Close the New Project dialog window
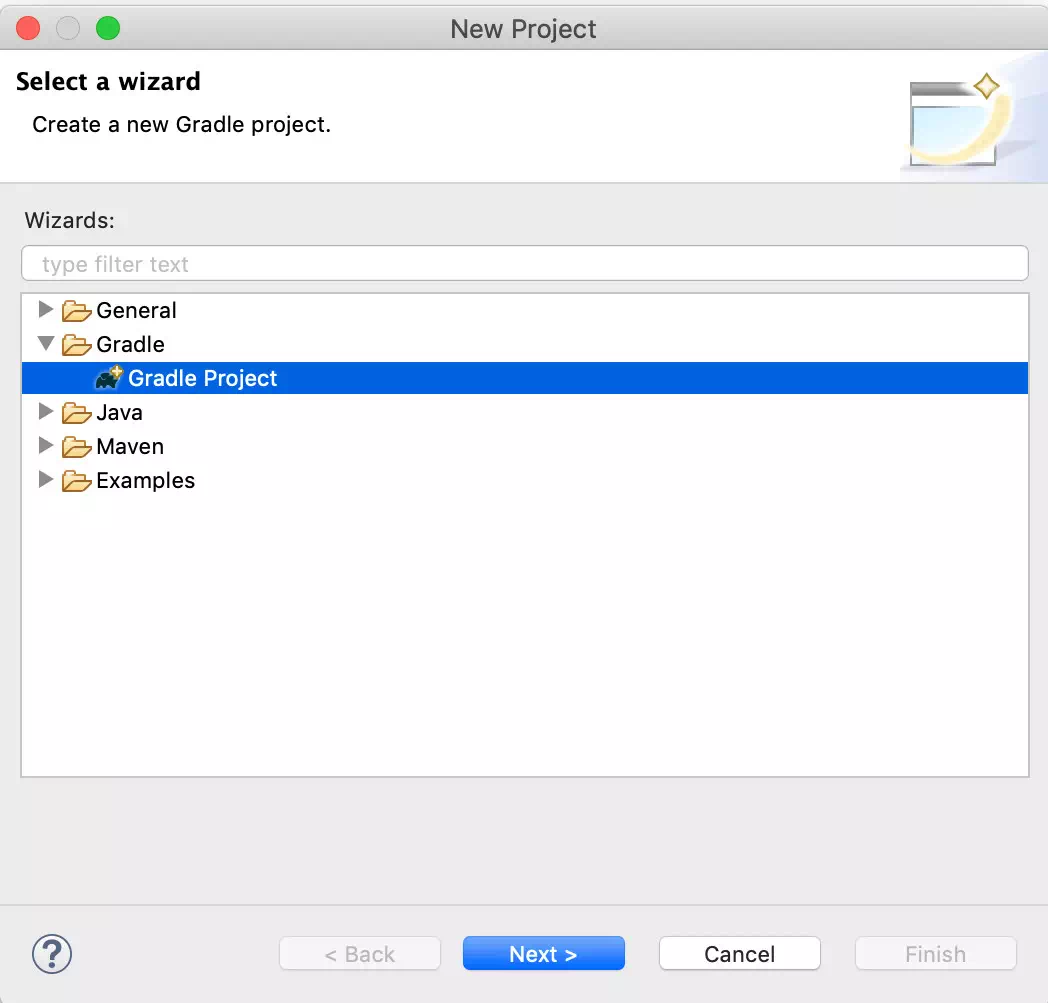The width and height of the screenshot is (1048, 1003). [28, 28]
